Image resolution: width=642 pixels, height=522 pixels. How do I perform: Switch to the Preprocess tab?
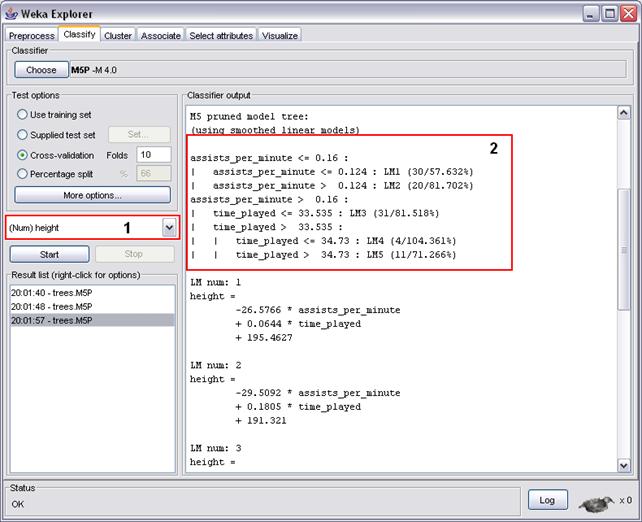pos(31,35)
